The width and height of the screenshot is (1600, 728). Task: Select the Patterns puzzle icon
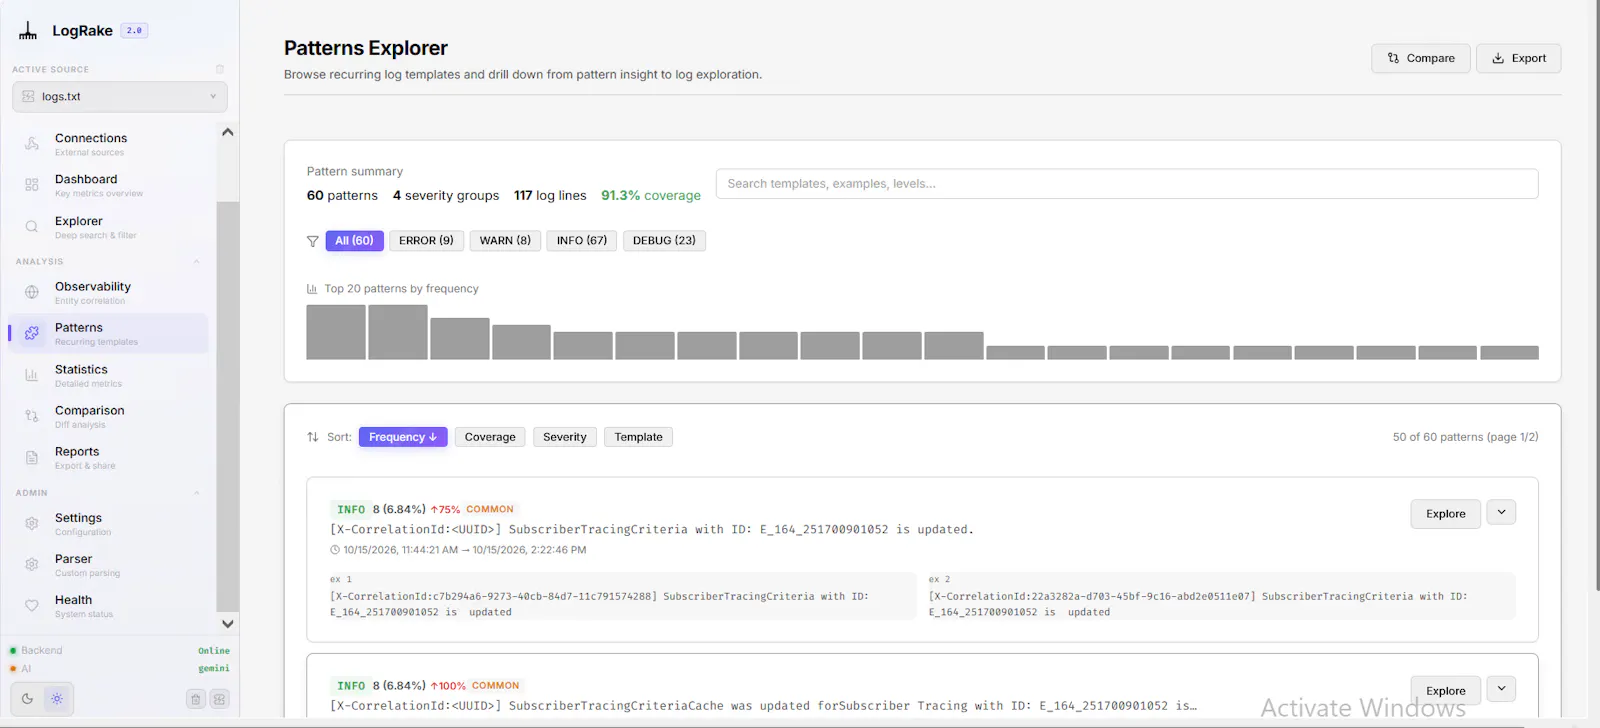pyautogui.click(x=32, y=333)
